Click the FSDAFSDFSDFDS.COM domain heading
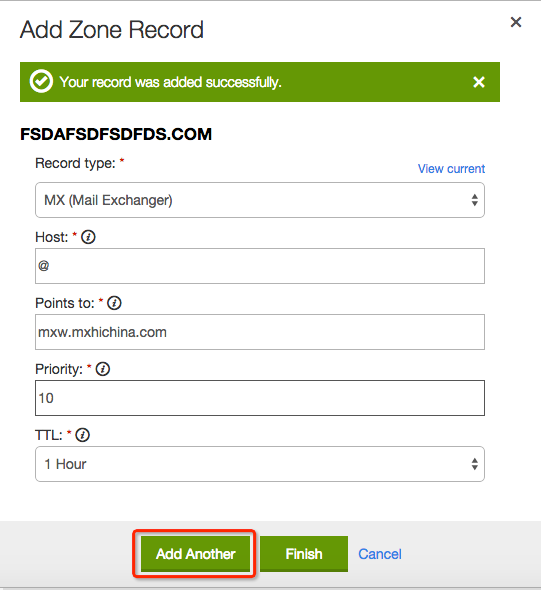541x590 pixels. (116, 134)
